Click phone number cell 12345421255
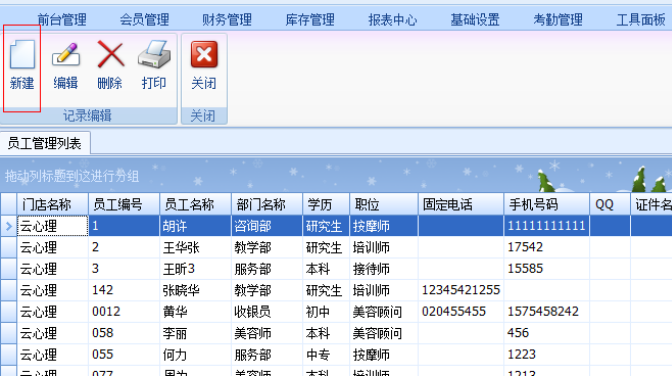Screen dimensions: 672x380 click(x=461, y=290)
